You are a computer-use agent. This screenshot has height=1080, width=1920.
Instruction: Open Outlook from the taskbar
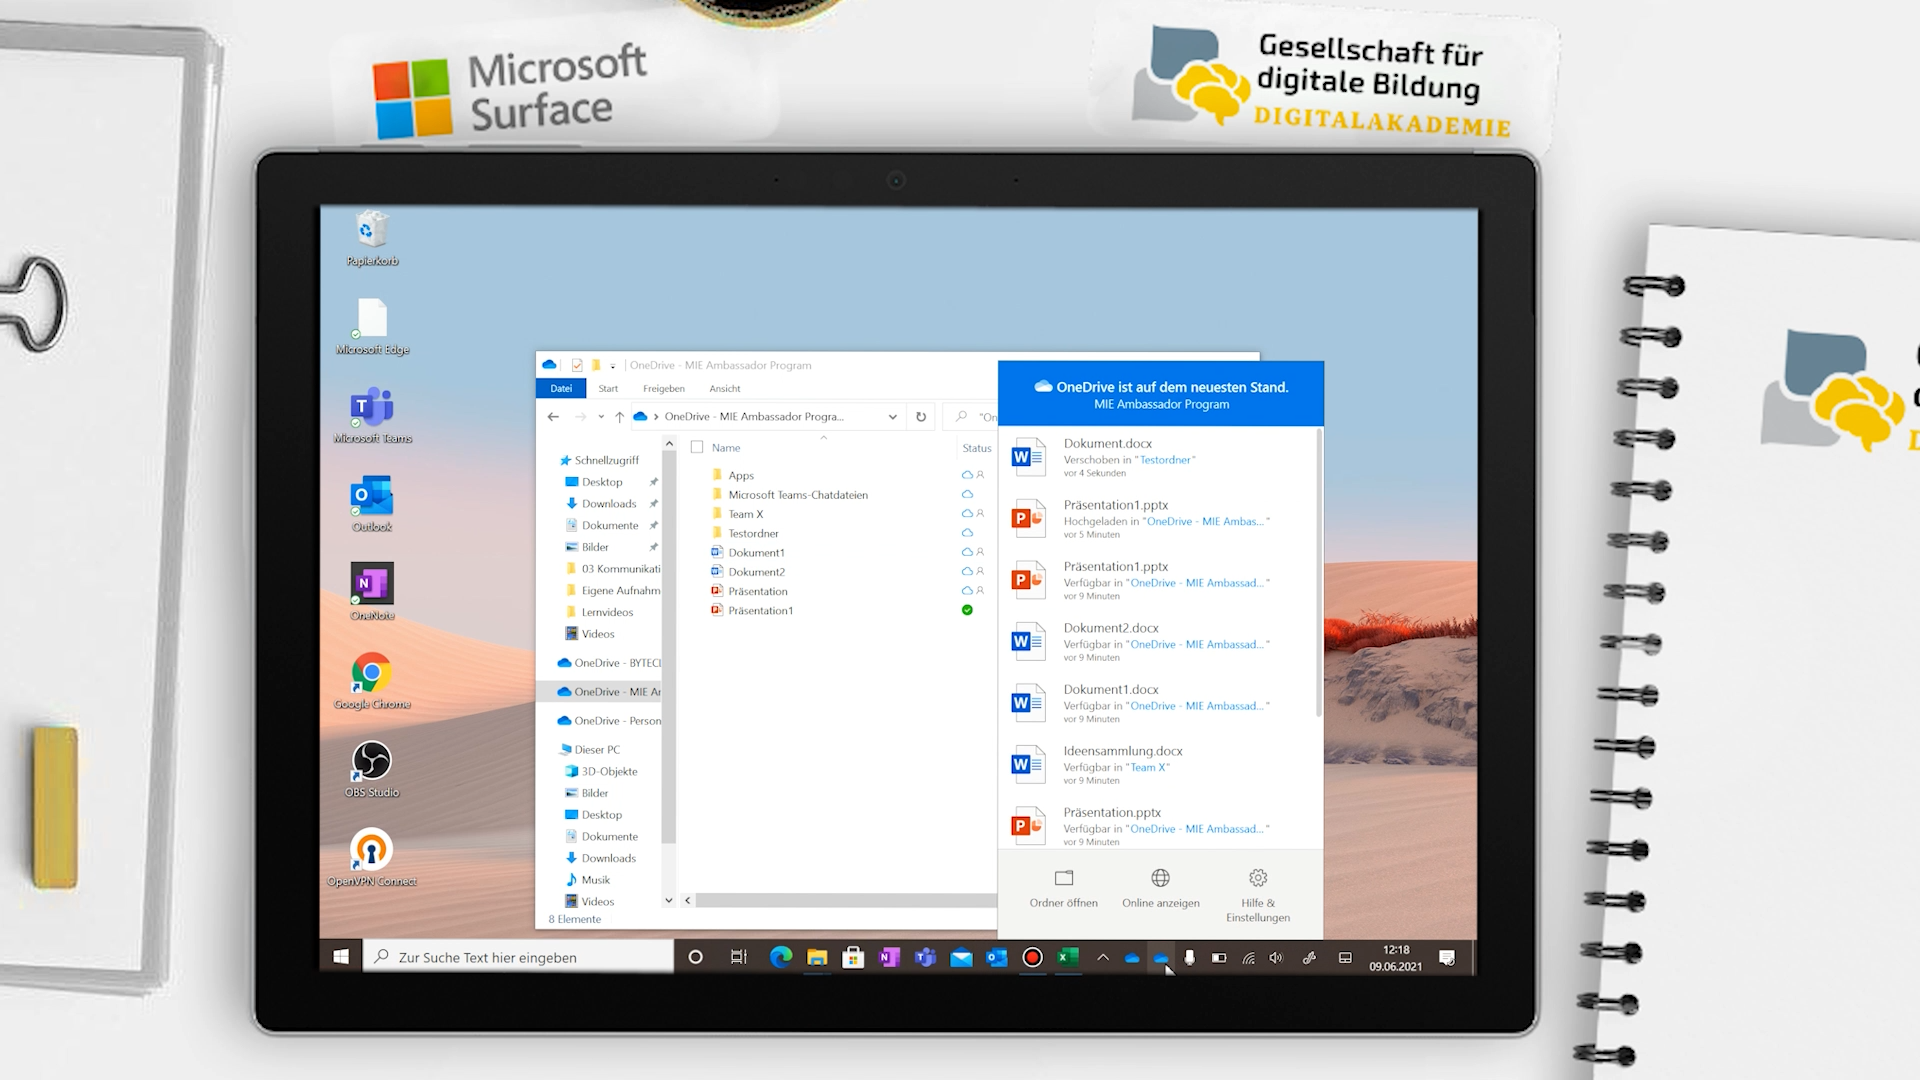997,957
